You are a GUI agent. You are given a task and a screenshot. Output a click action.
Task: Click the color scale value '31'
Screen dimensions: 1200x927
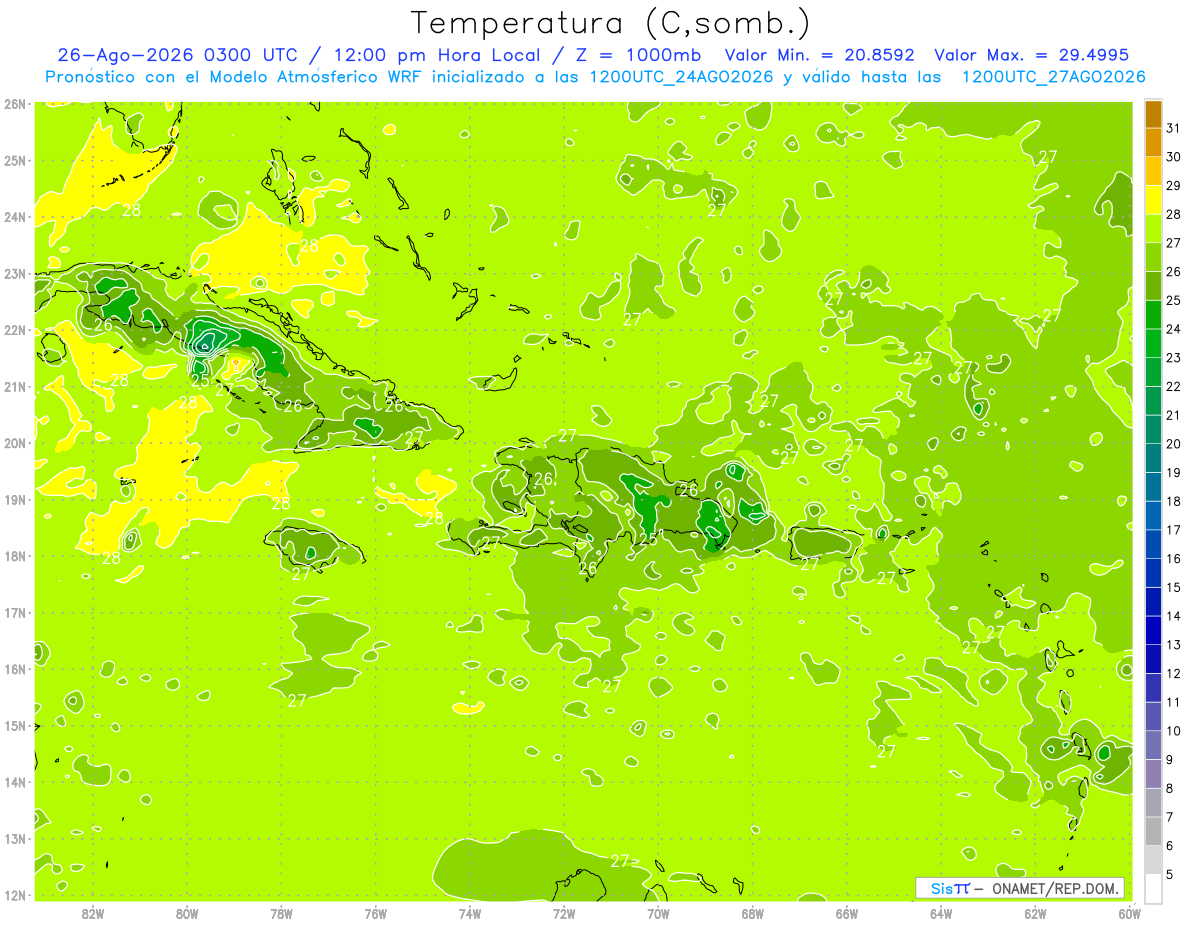point(1173,127)
